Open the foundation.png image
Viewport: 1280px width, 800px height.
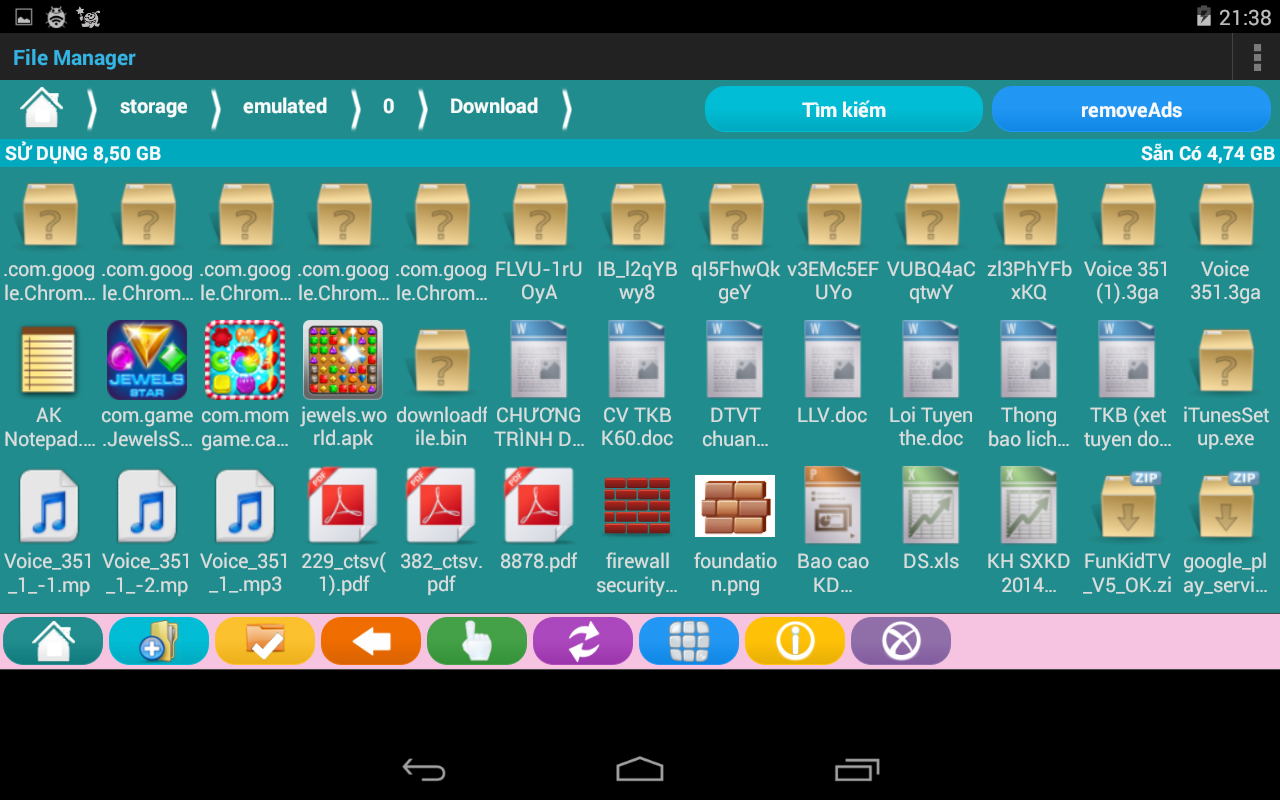735,533
